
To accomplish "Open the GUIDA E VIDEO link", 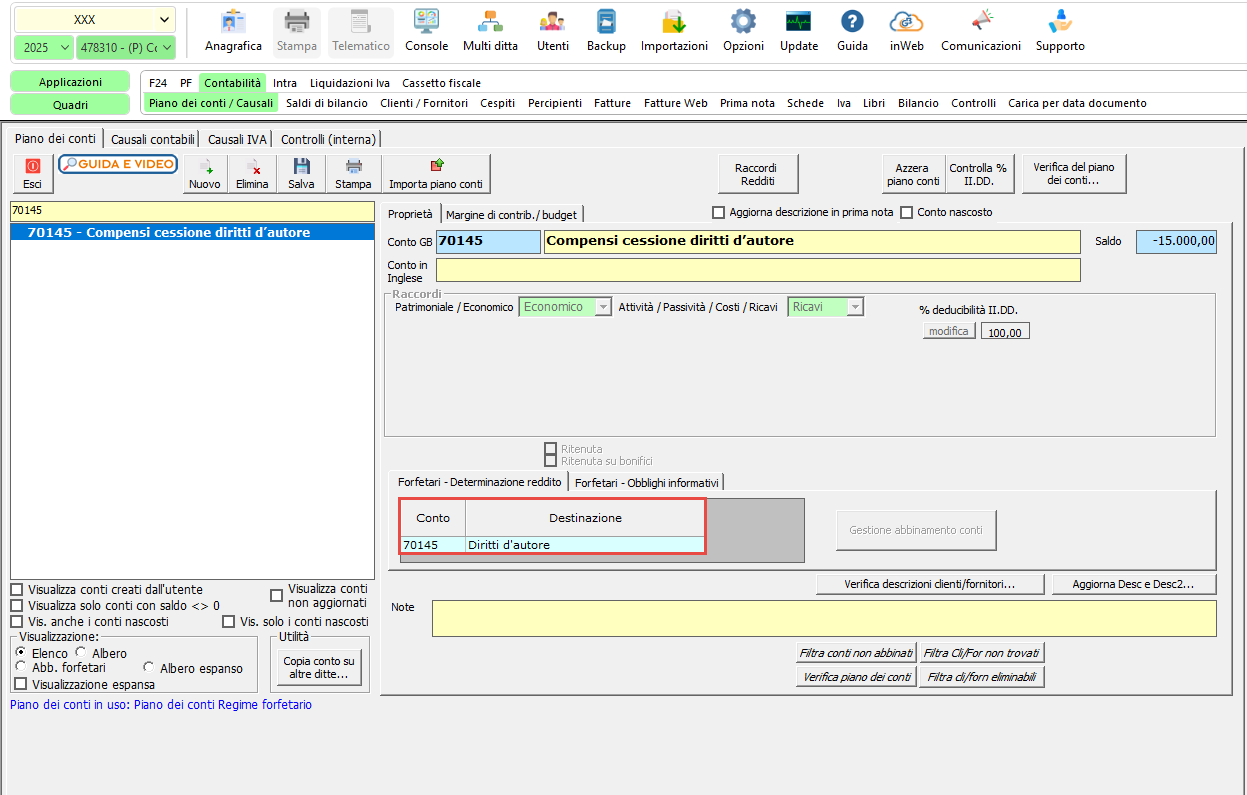I will click(118, 164).
